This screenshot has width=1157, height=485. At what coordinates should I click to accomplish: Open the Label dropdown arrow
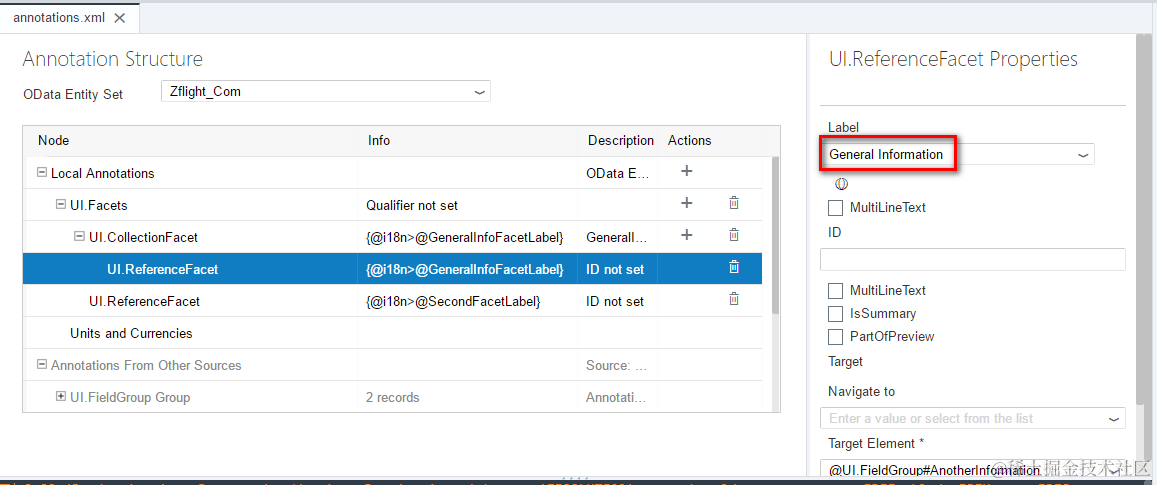[x=1083, y=155]
